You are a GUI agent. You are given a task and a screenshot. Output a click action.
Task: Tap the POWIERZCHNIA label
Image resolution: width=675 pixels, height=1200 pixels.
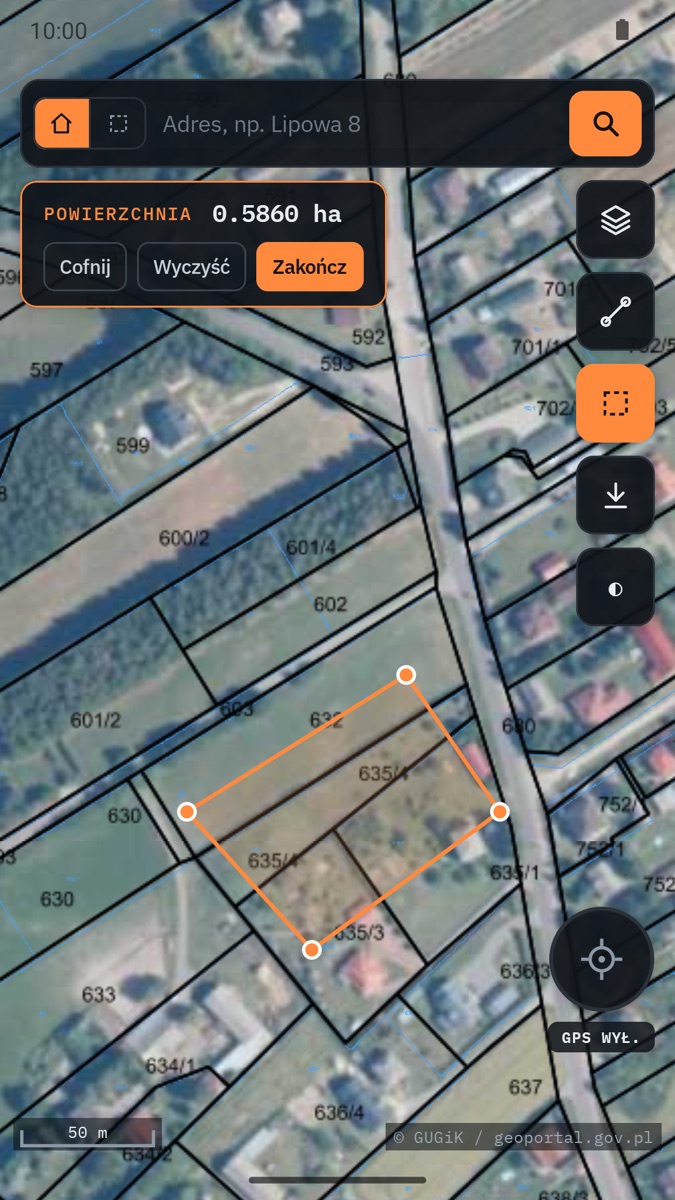click(x=118, y=214)
